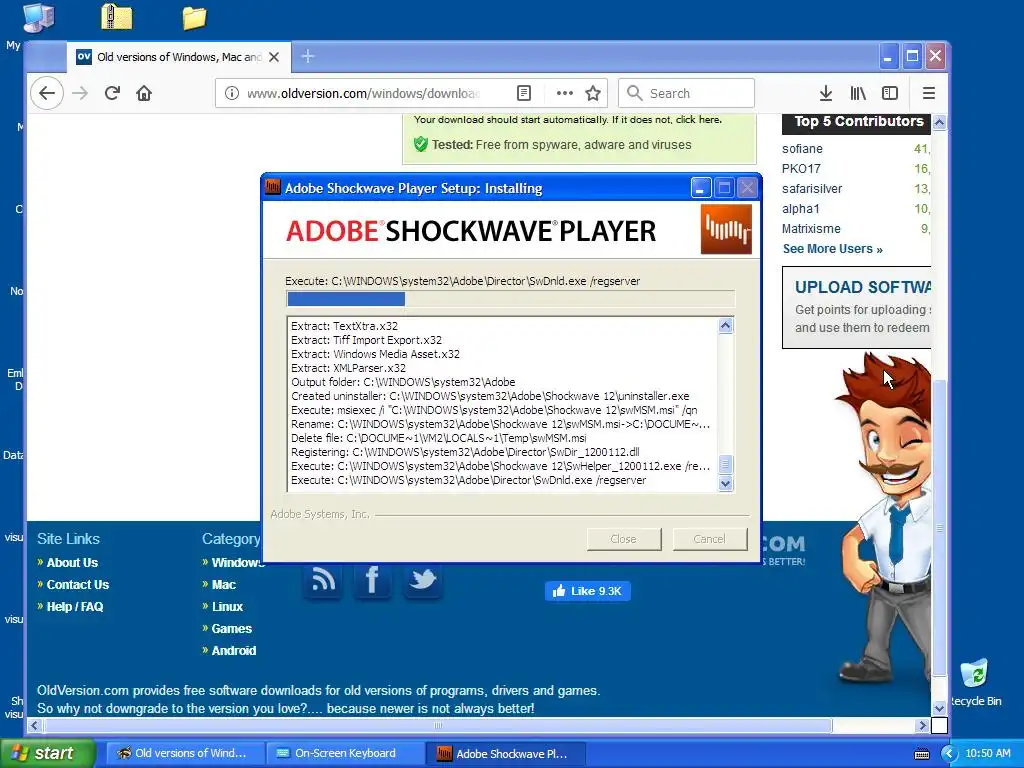1024x768 pixels.
Task: Click the 'click here' download link
Action: point(699,120)
